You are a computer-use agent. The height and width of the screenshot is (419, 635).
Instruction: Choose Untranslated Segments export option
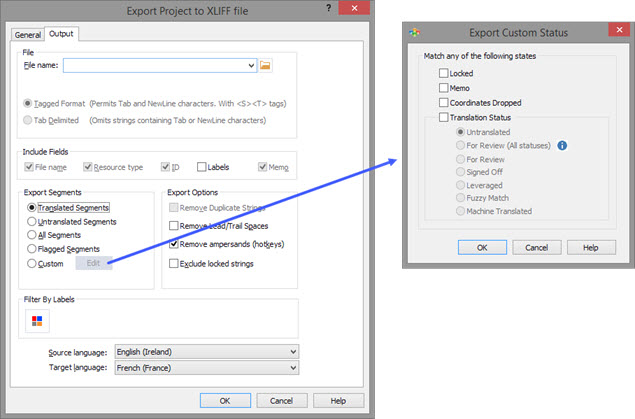pos(32,222)
